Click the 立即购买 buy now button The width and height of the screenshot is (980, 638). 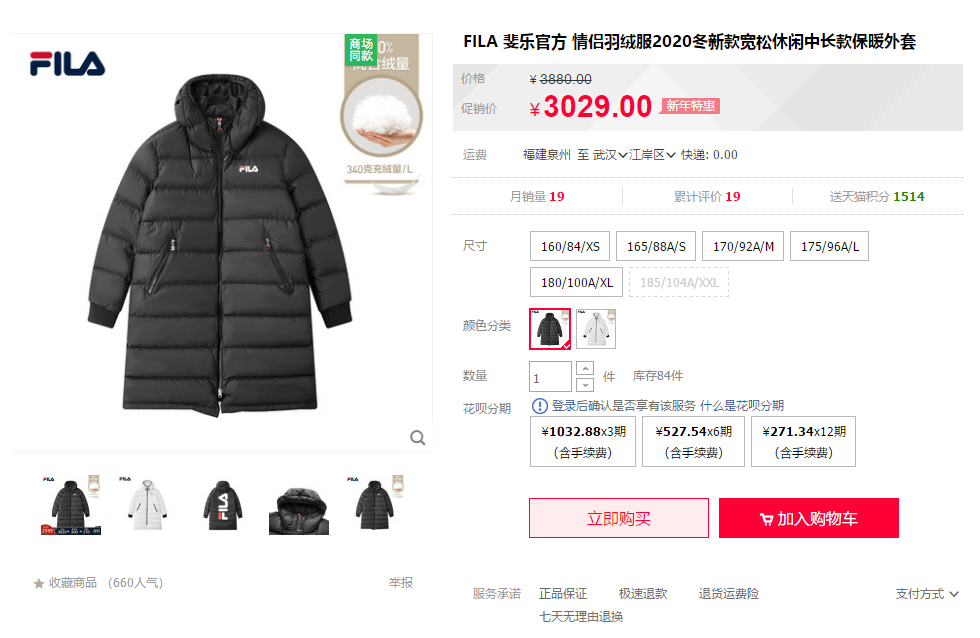619,518
